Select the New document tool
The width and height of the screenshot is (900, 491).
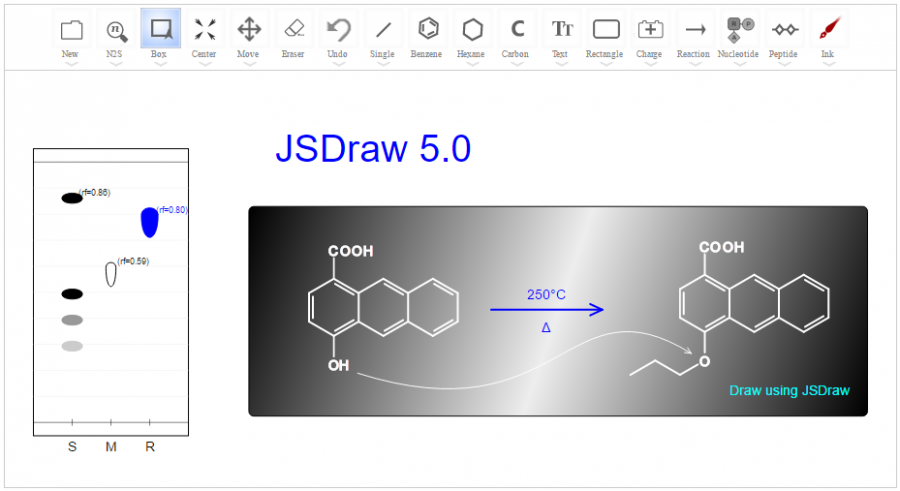pyautogui.click(x=71, y=30)
